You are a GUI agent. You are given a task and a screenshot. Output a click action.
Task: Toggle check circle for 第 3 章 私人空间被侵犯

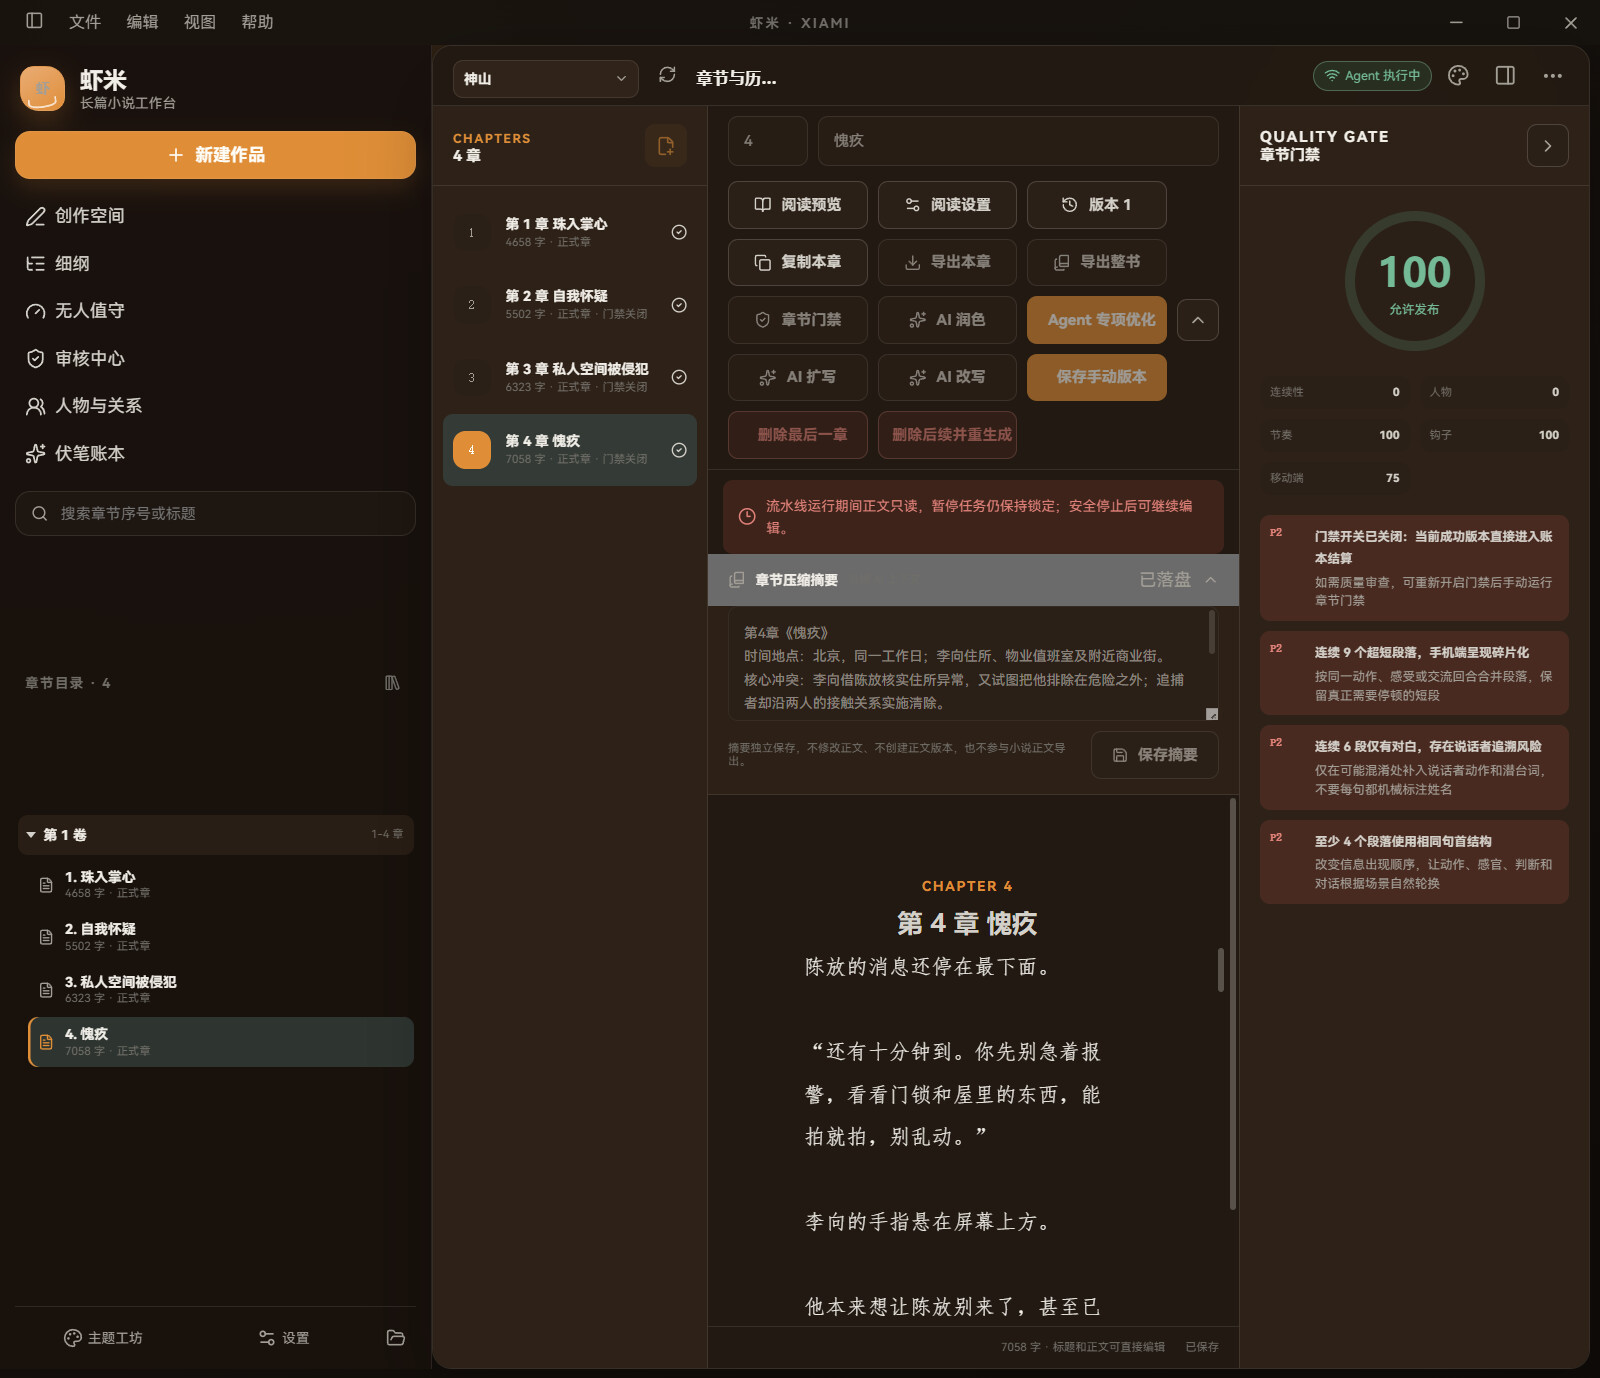(679, 377)
